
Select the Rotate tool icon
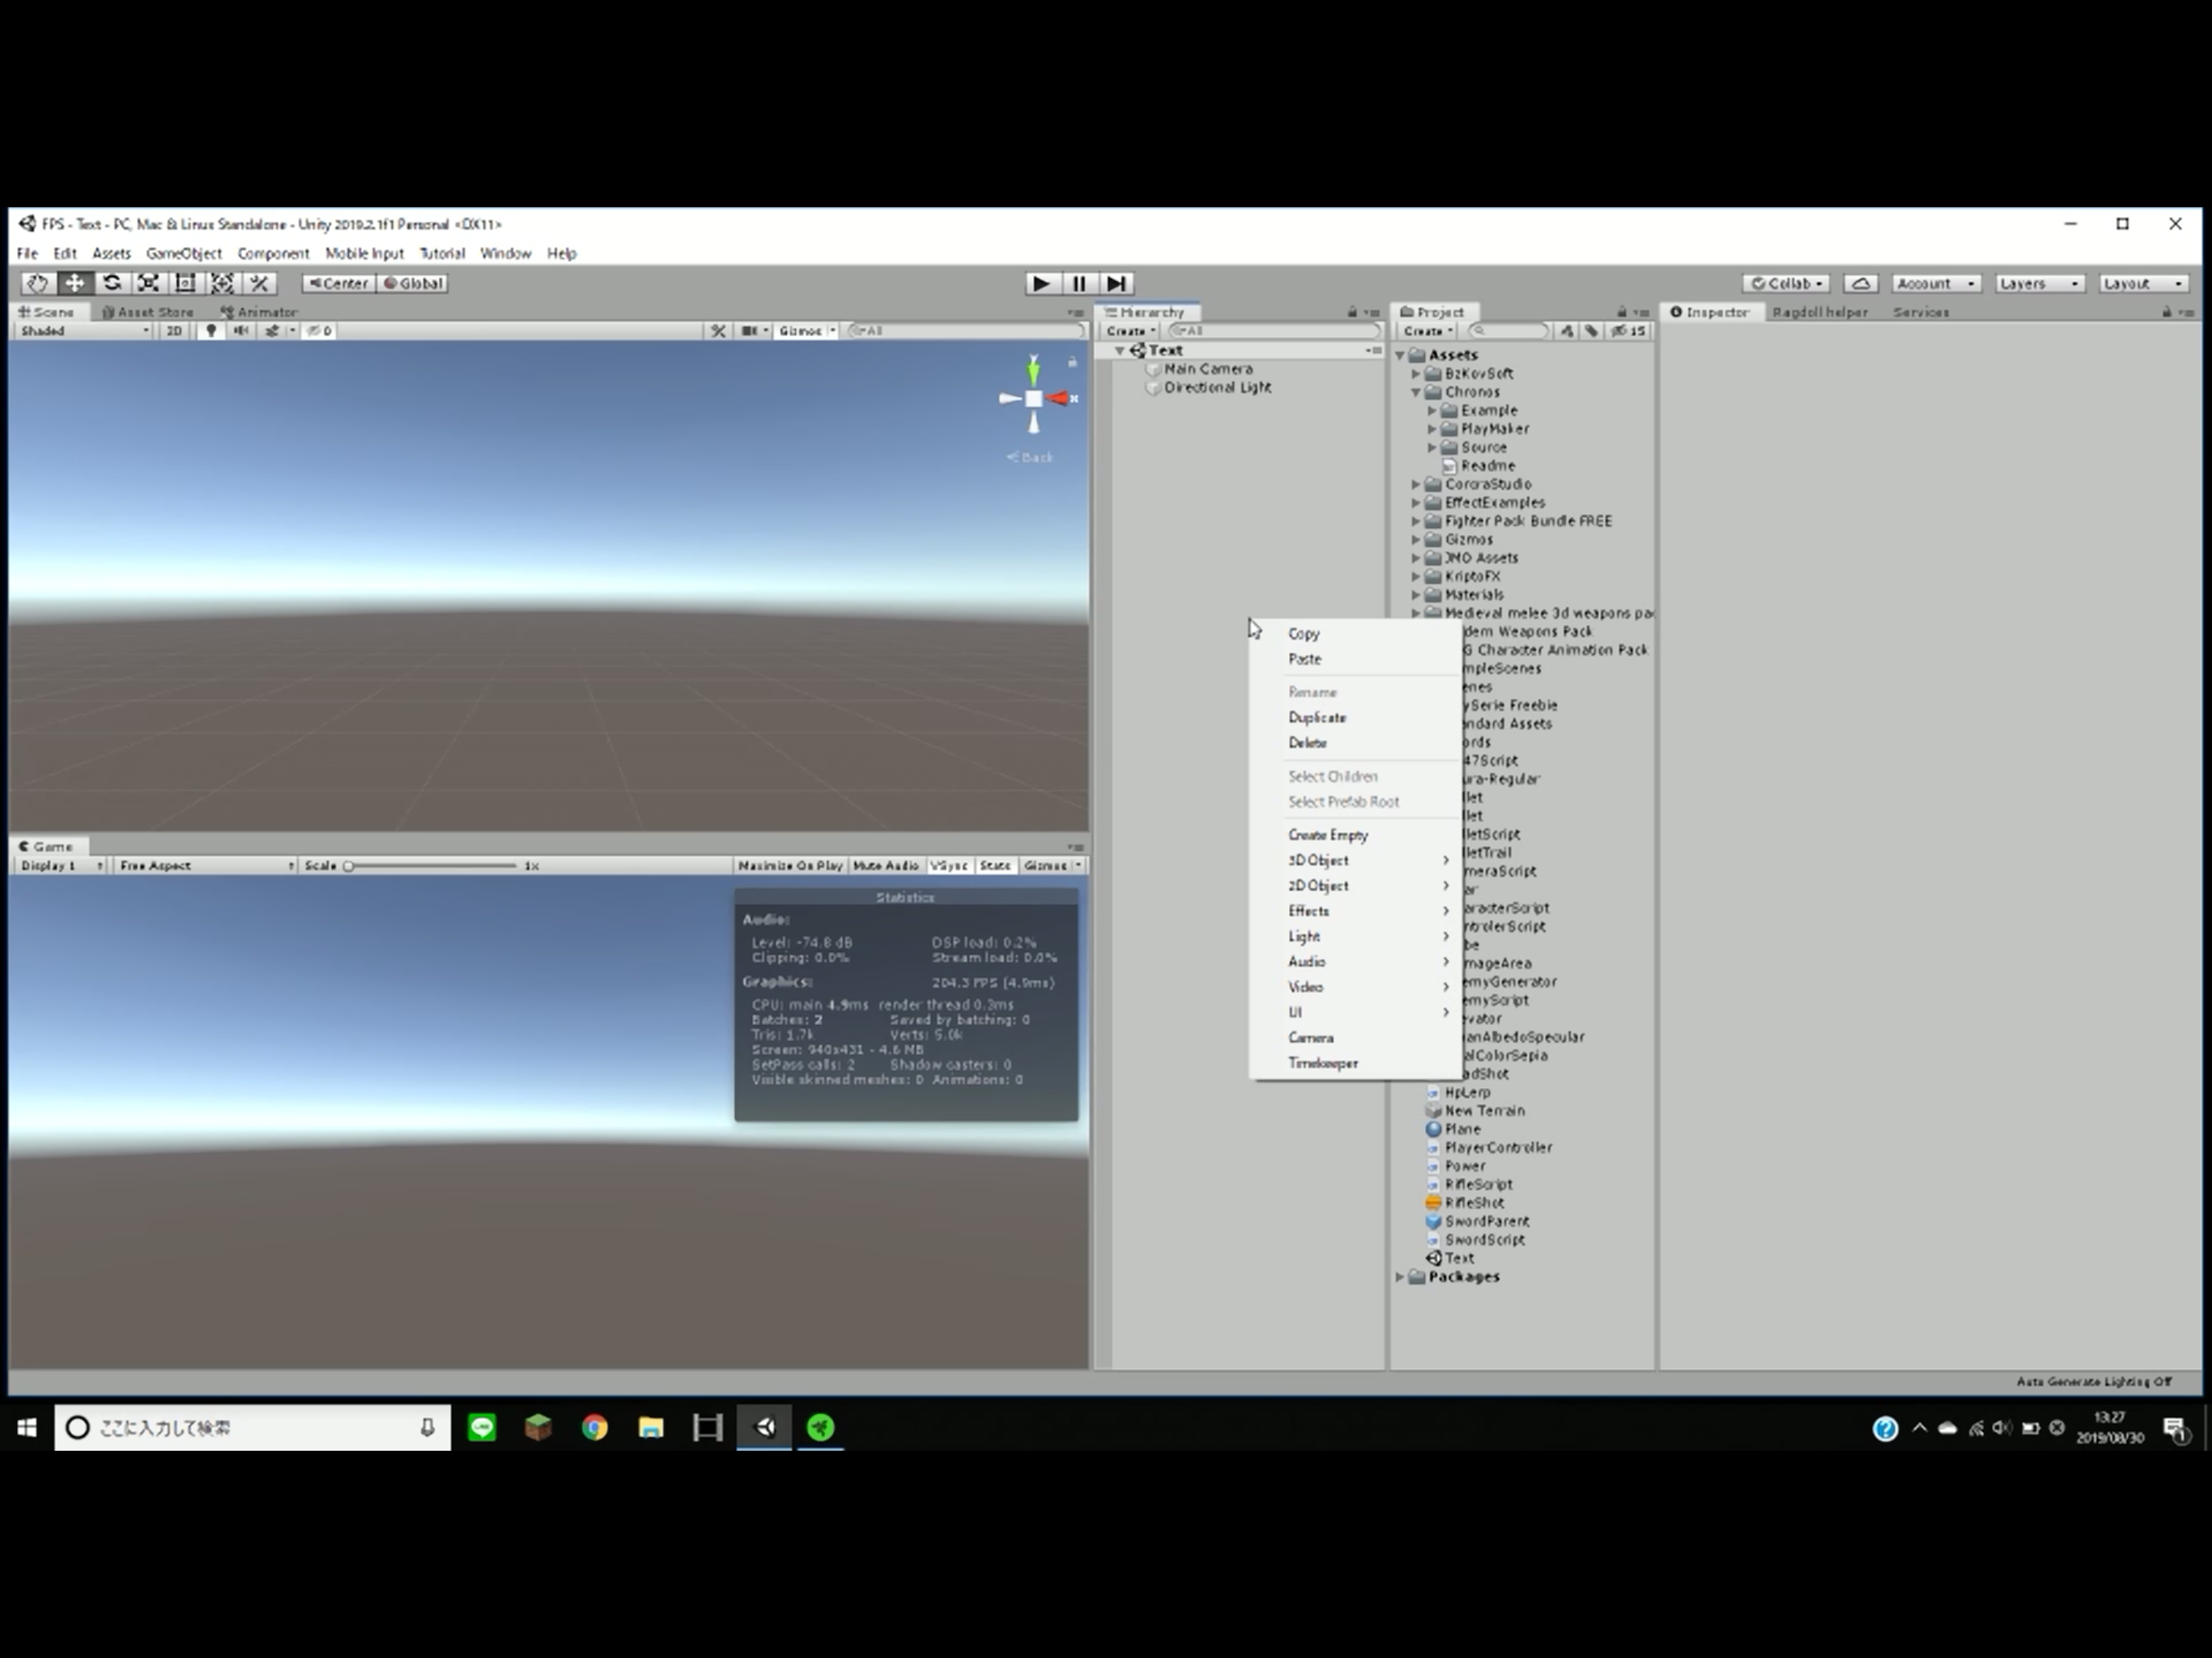(112, 283)
